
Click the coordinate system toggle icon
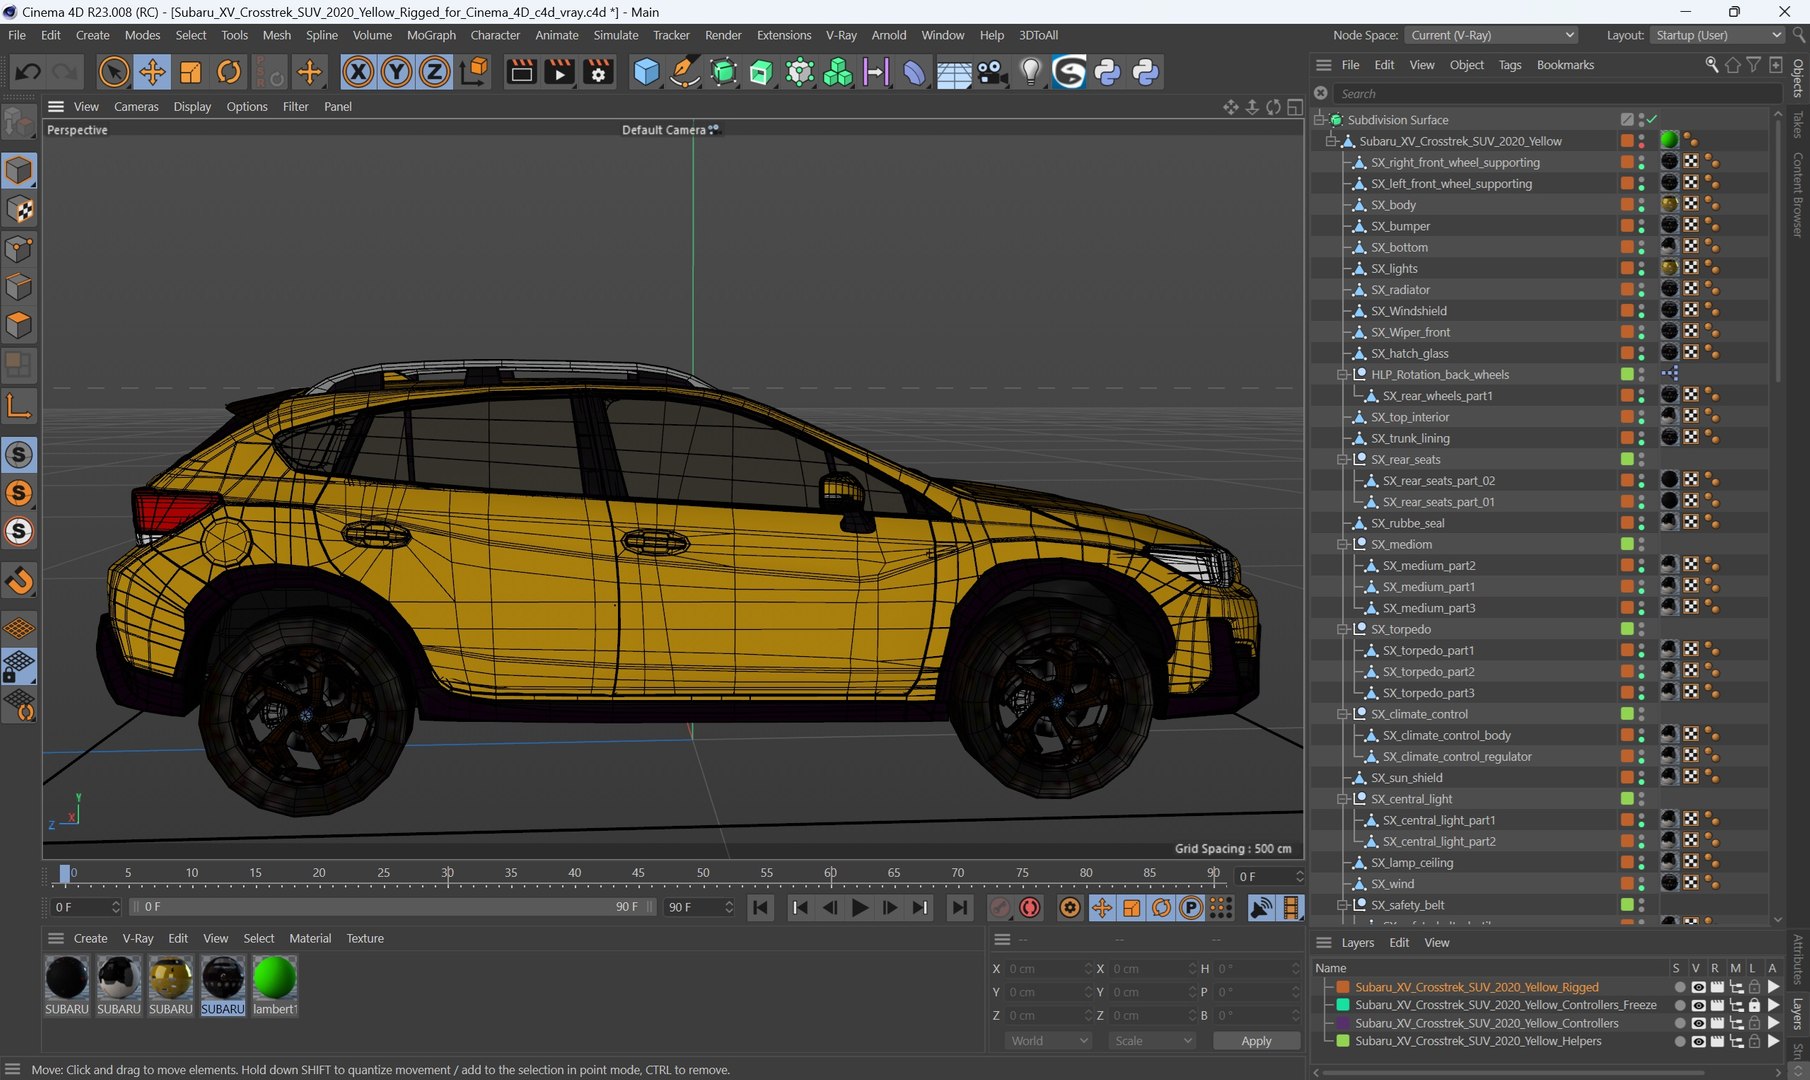point(474,72)
